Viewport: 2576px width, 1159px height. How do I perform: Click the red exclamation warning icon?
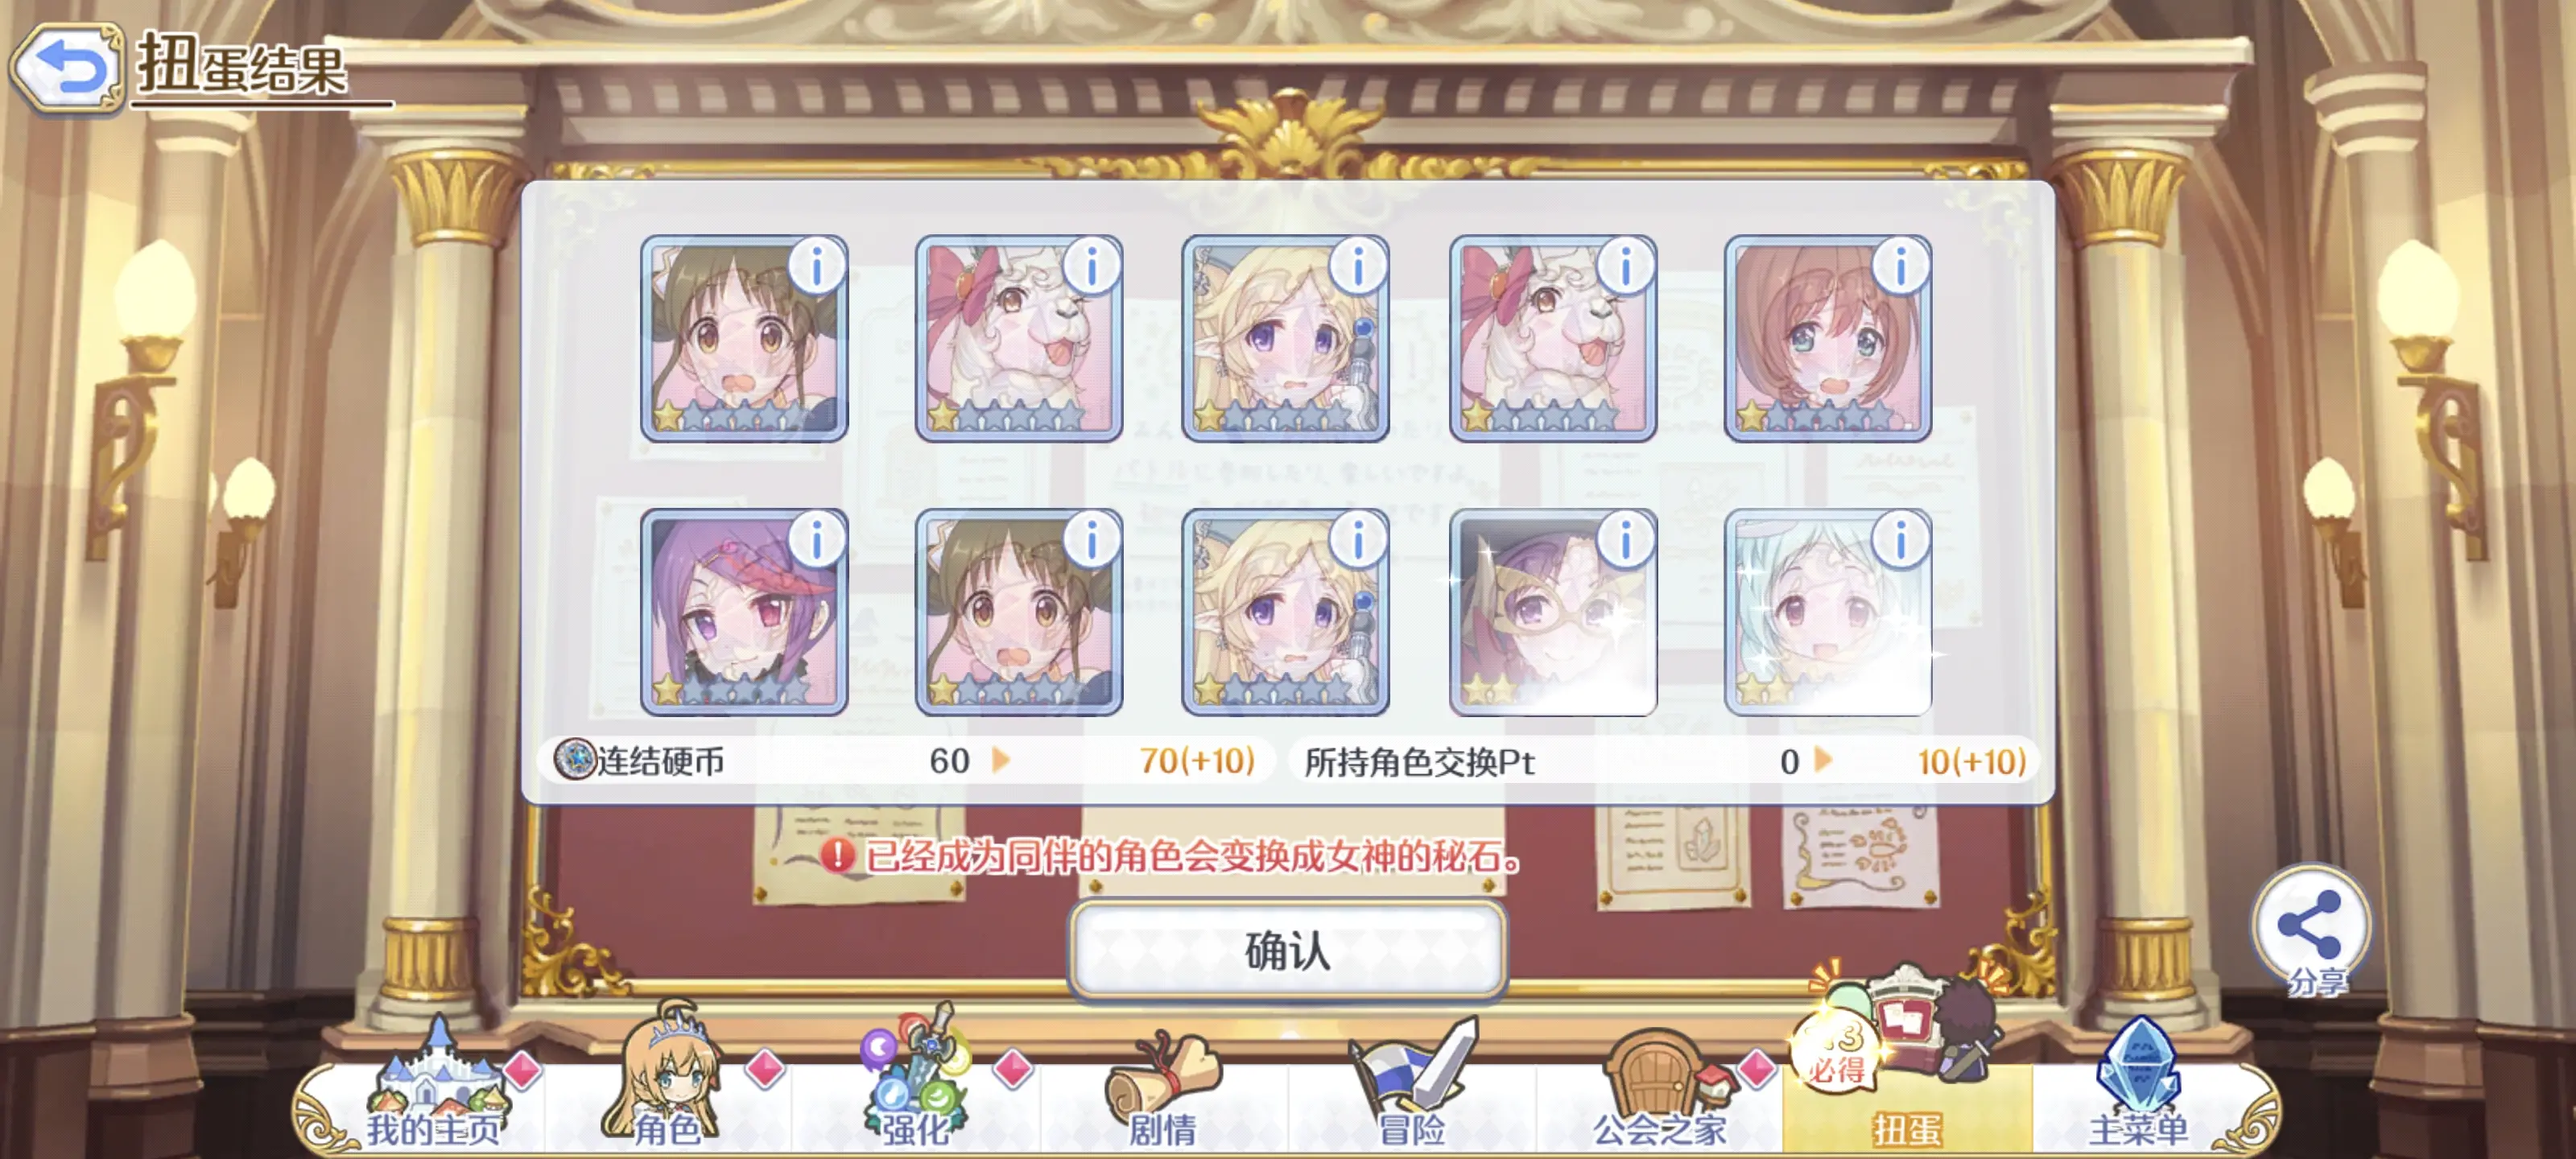[837, 856]
